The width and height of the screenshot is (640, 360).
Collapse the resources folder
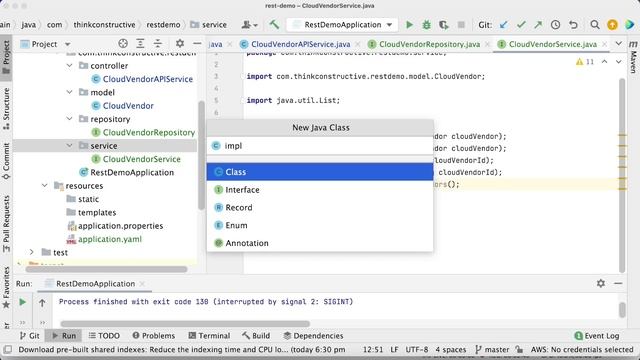(x=44, y=186)
